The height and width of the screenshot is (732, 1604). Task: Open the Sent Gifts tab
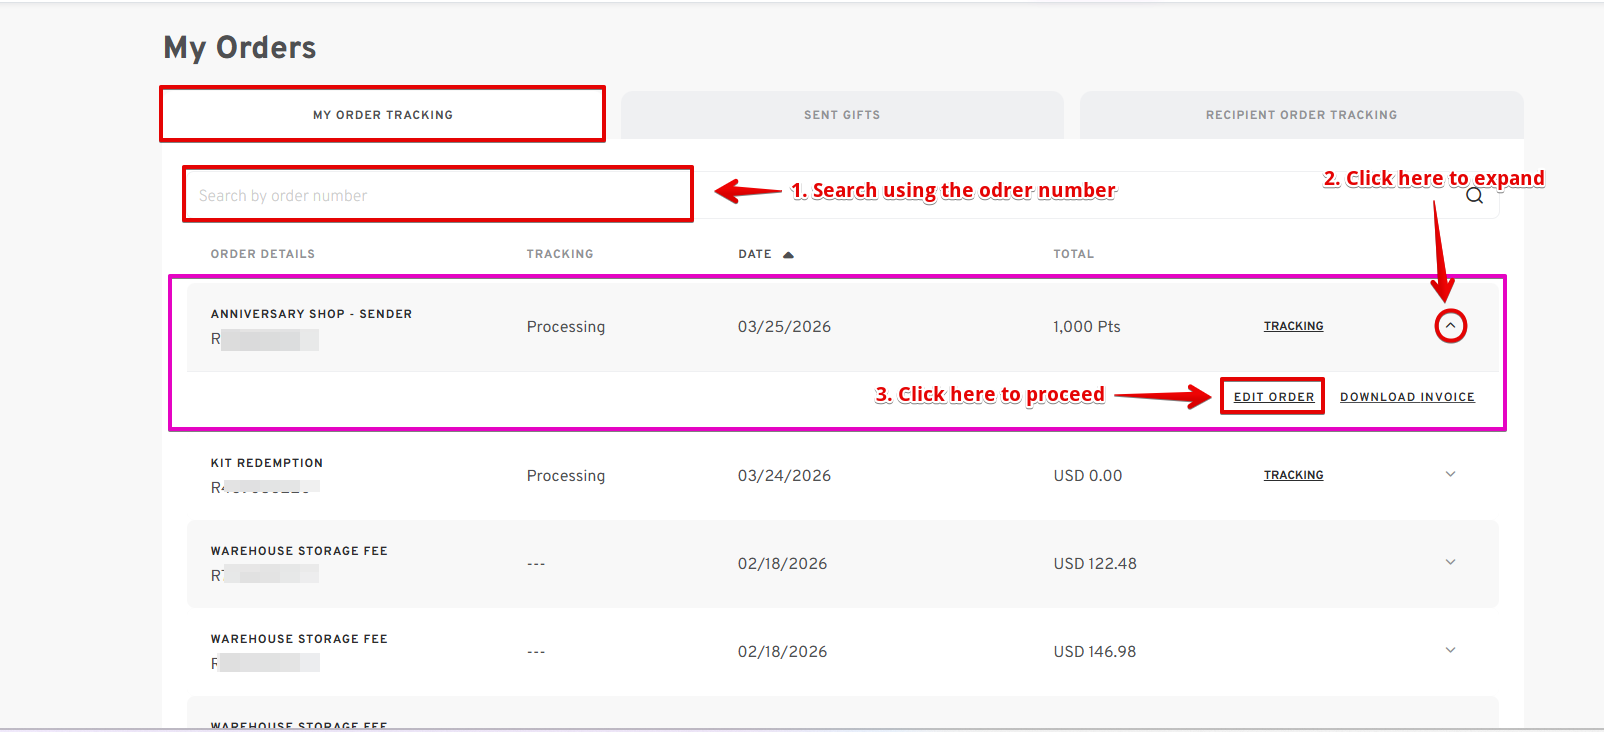pyautogui.click(x=842, y=115)
